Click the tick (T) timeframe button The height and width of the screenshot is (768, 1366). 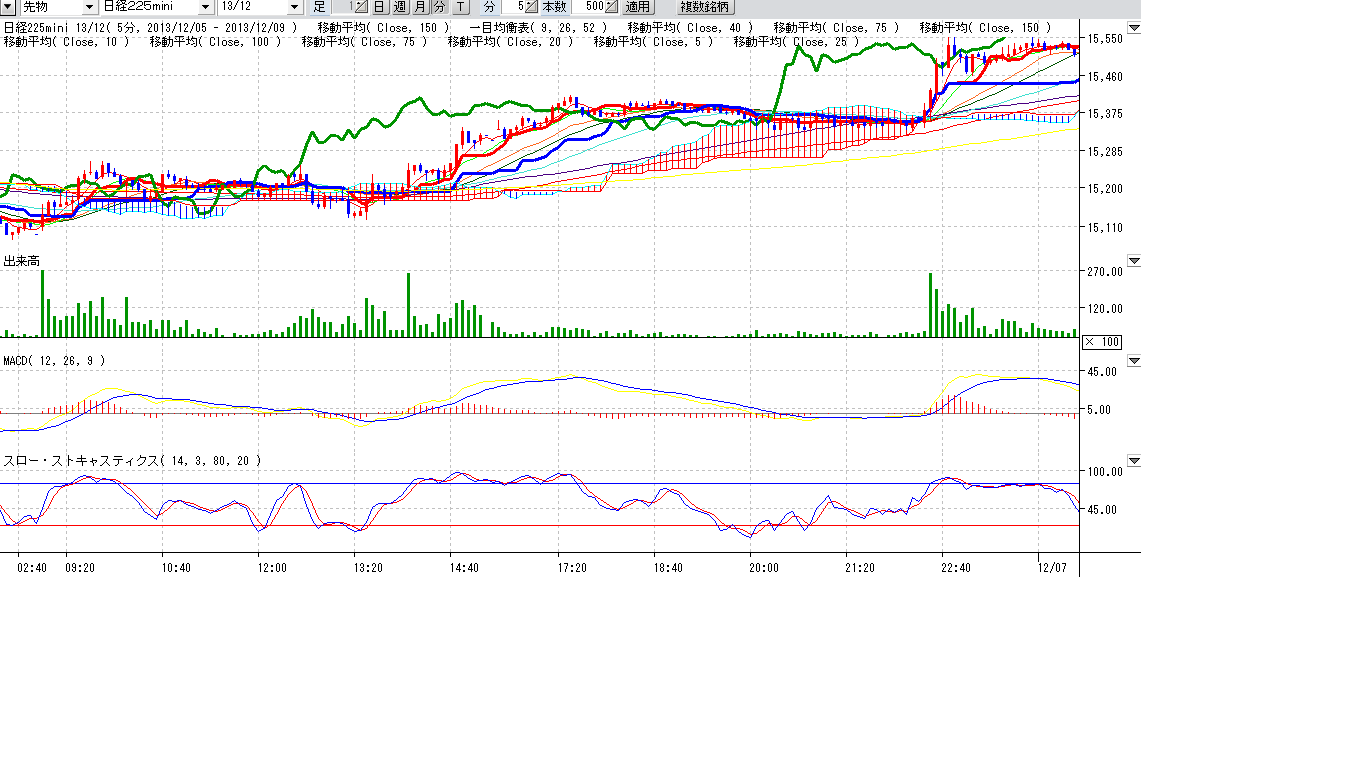[459, 7]
